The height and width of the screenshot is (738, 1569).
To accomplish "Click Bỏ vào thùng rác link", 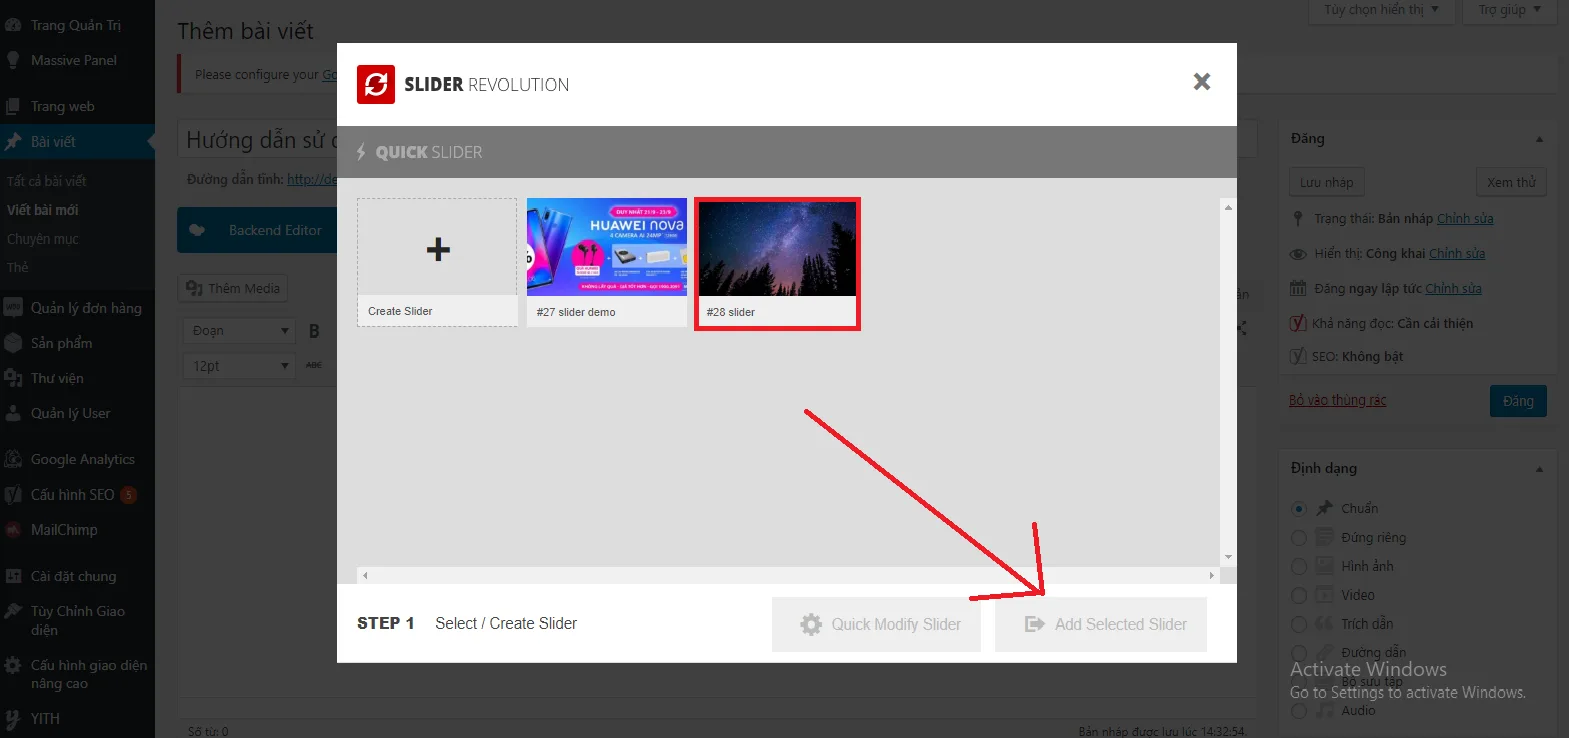I will coord(1337,400).
